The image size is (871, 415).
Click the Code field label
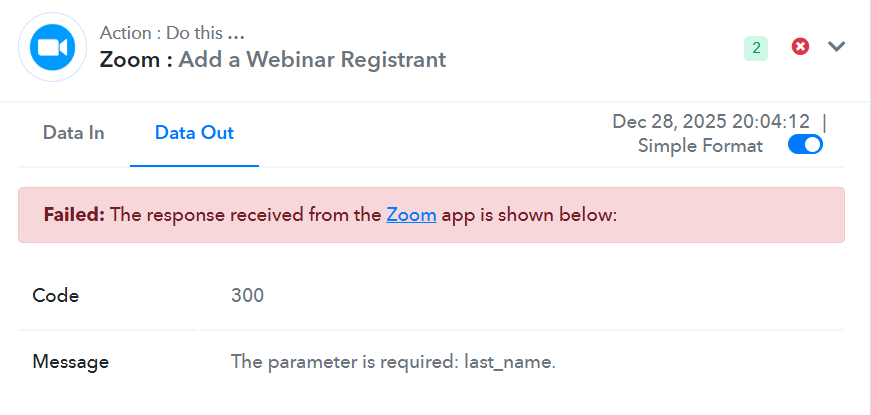[56, 295]
